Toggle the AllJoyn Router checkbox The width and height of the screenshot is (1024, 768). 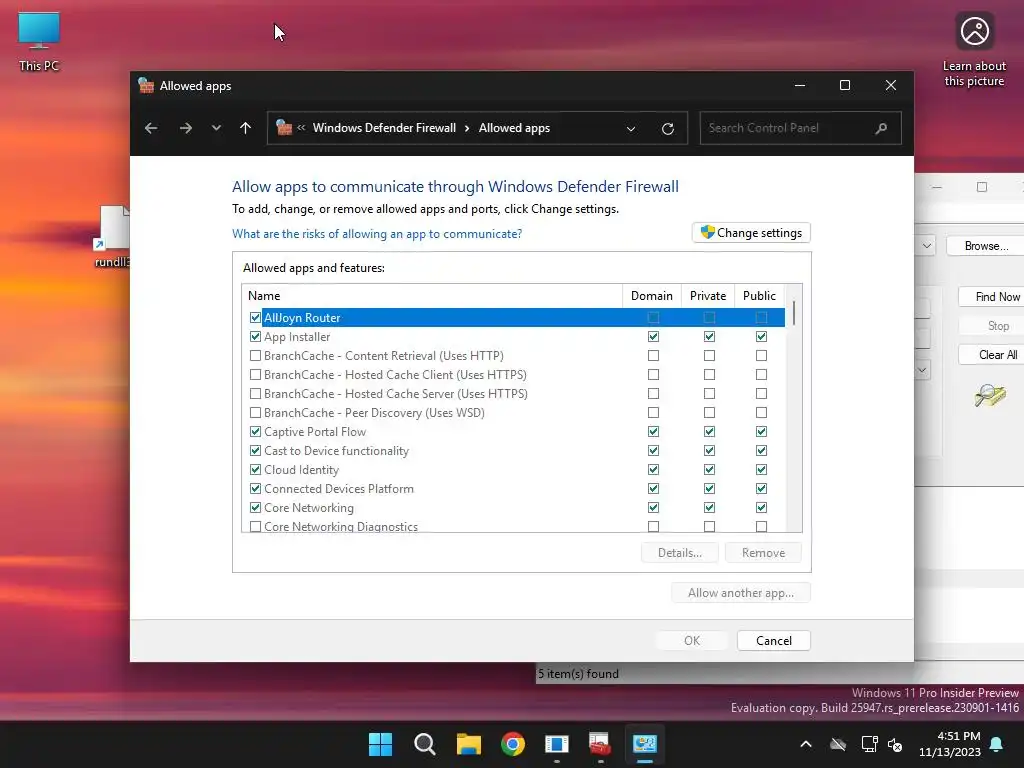click(255, 318)
